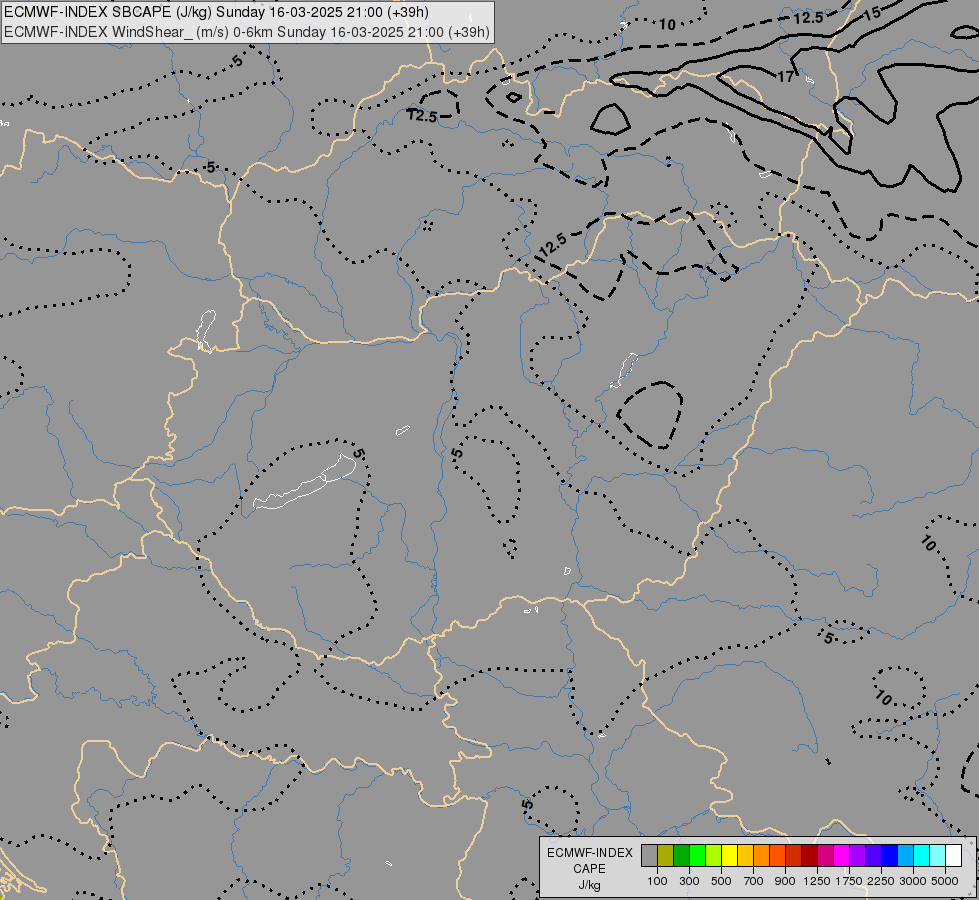The height and width of the screenshot is (900, 979).
Task: Click the 15 wind shear contour label
Action: click(872, 13)
